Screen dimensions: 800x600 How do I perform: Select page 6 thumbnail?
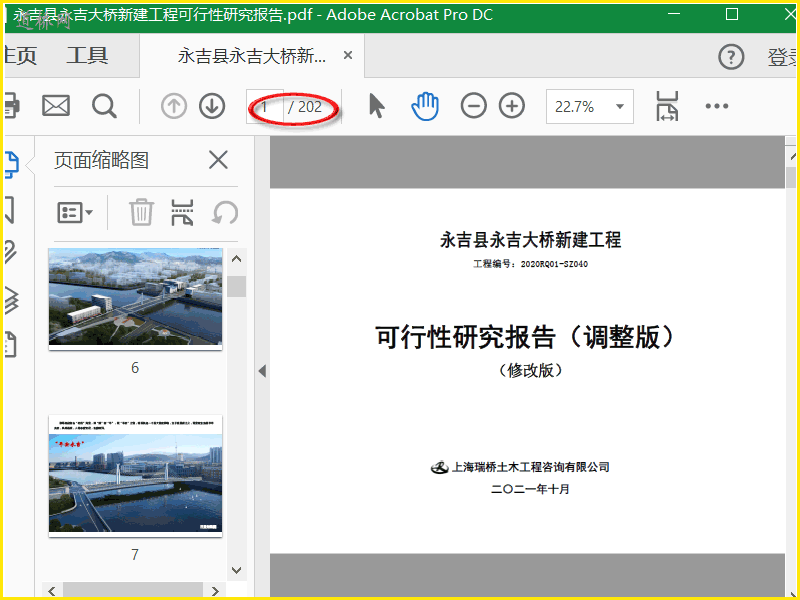135,298
